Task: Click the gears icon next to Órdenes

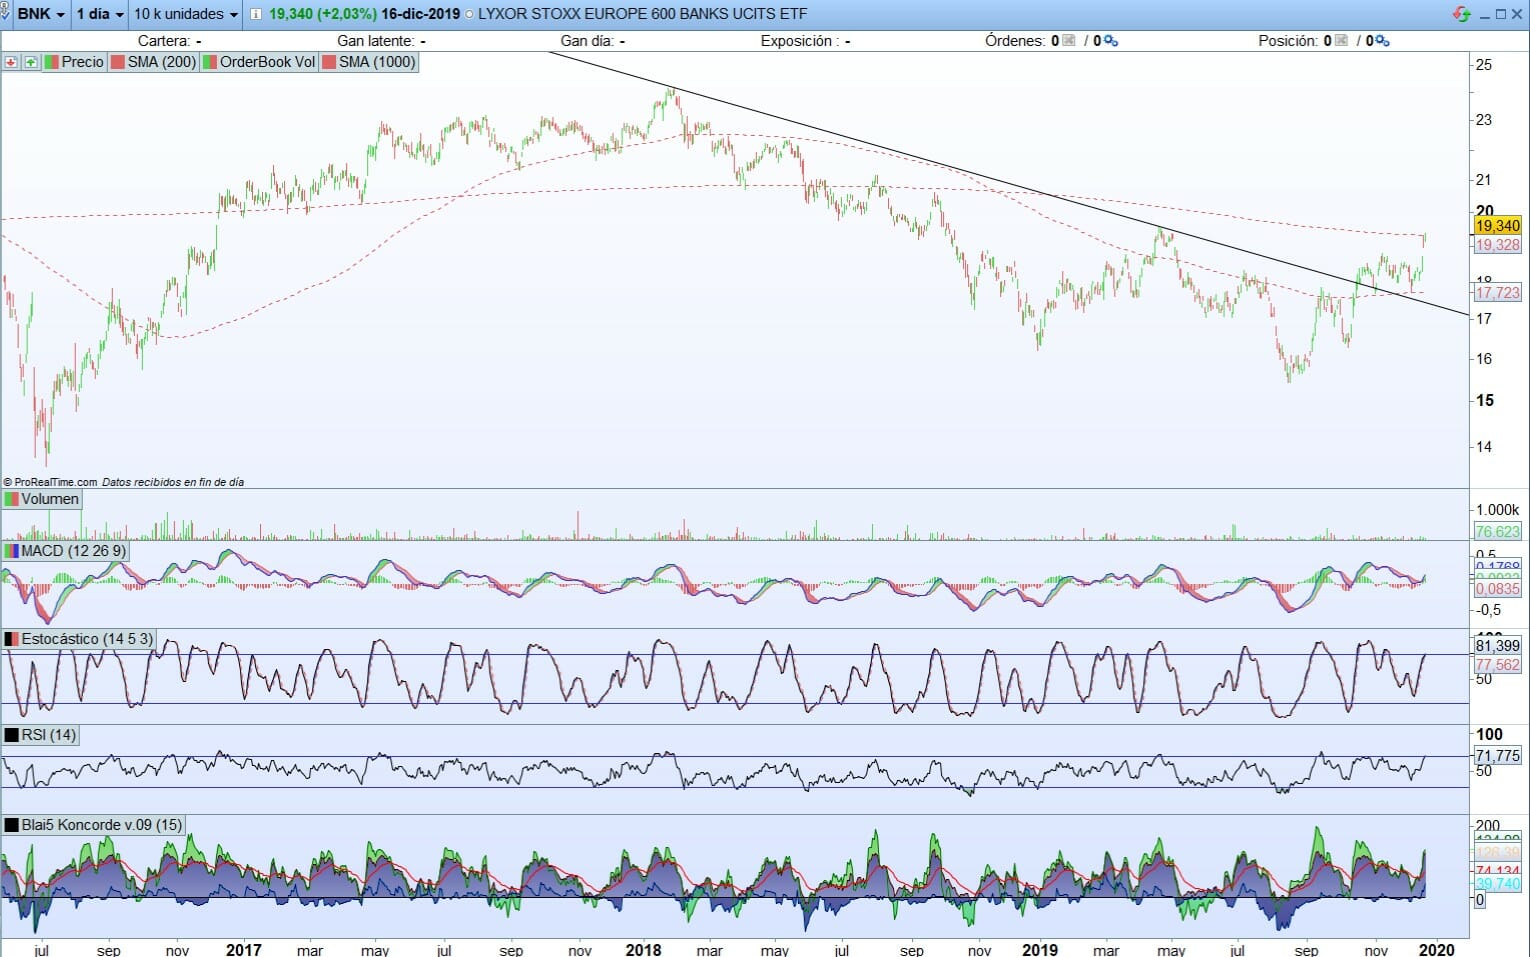Action: click(1110, 41)
